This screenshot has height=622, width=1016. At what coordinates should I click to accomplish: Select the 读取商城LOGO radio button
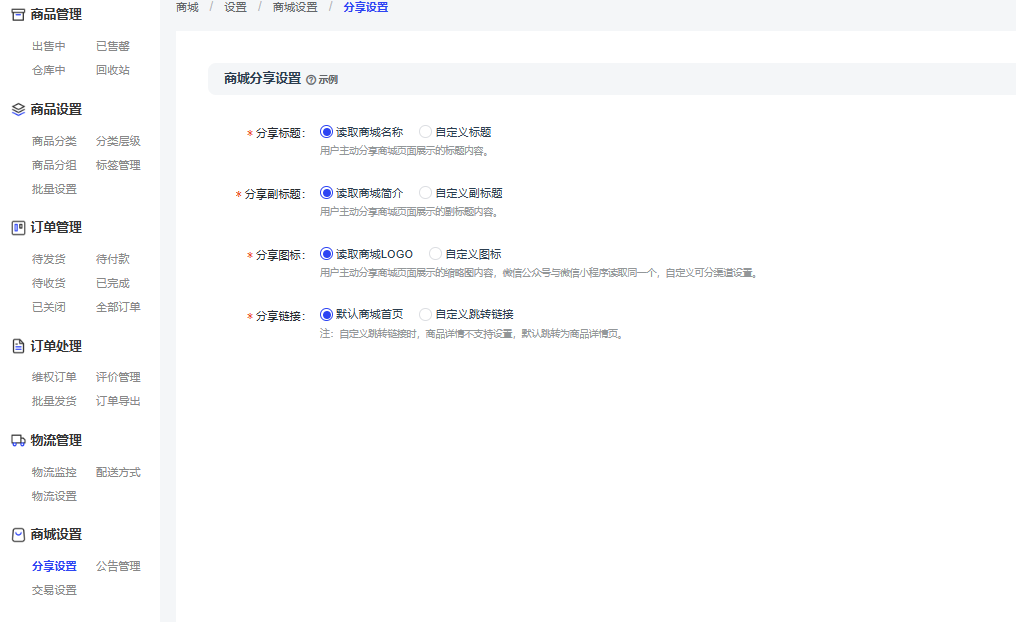click(x=326, y=254)
